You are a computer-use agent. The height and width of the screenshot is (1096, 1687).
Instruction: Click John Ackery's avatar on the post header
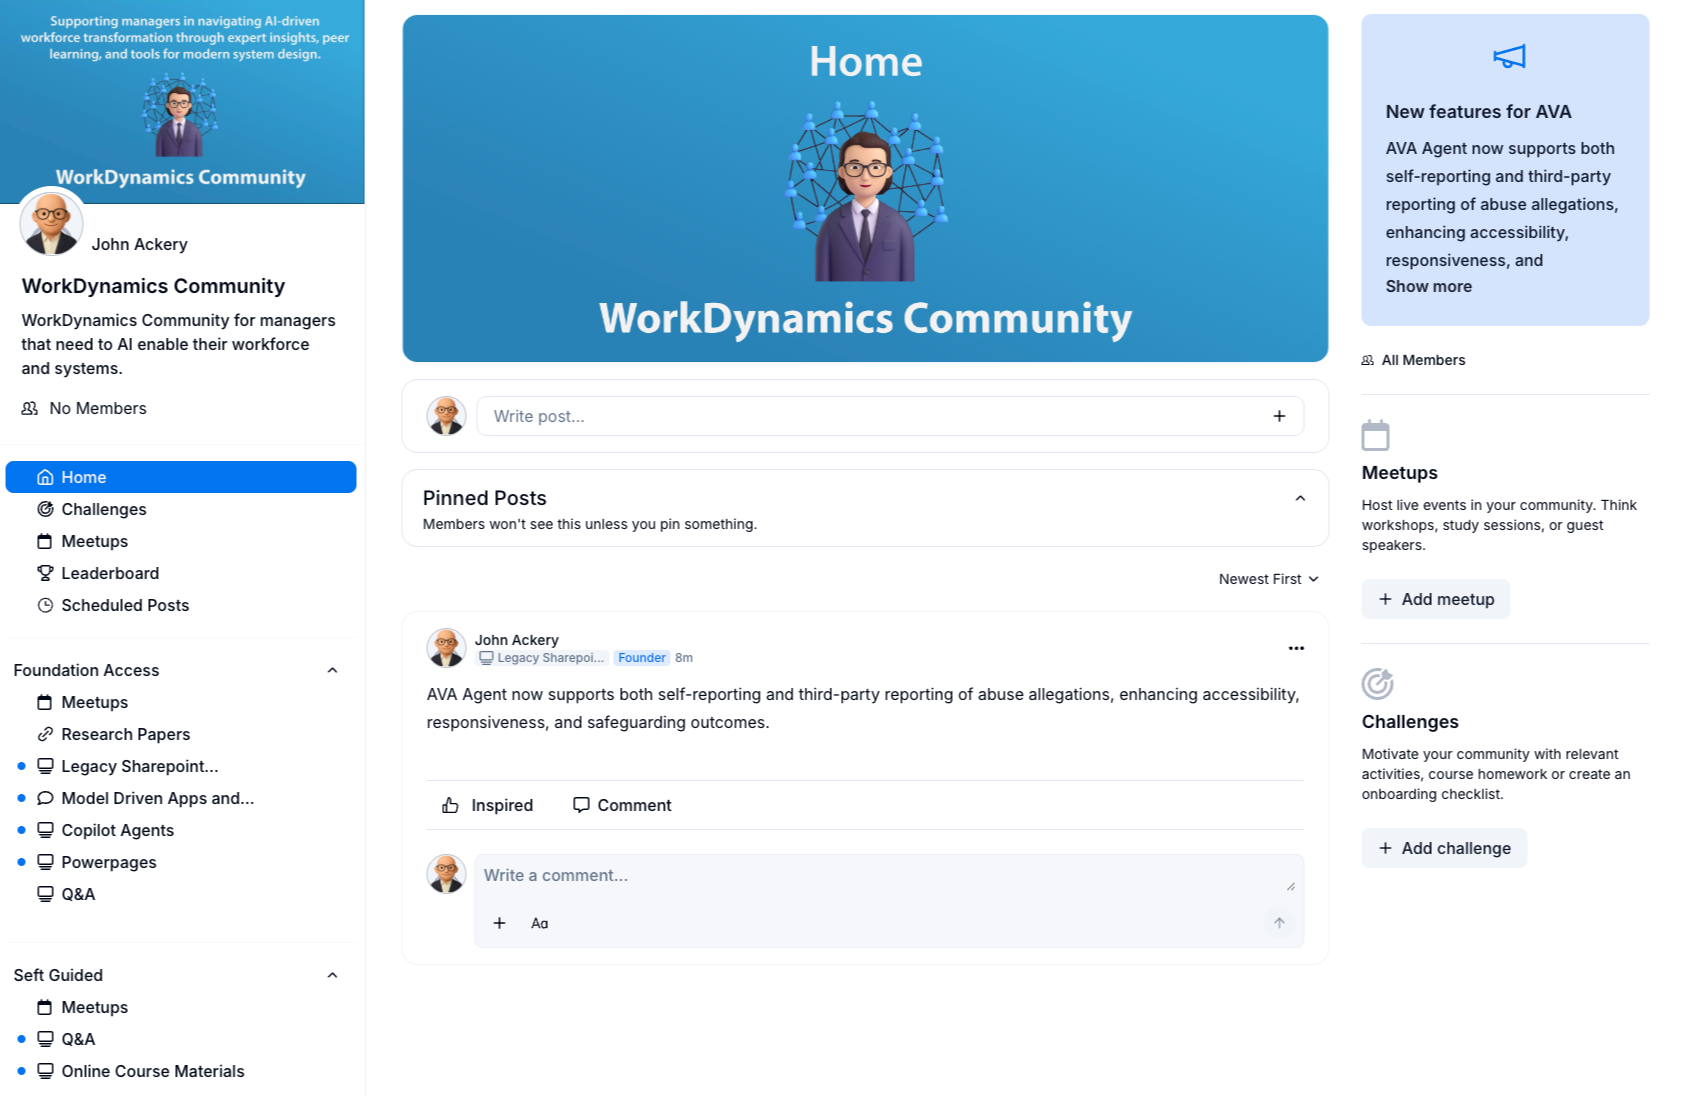(x=446, y=647)
